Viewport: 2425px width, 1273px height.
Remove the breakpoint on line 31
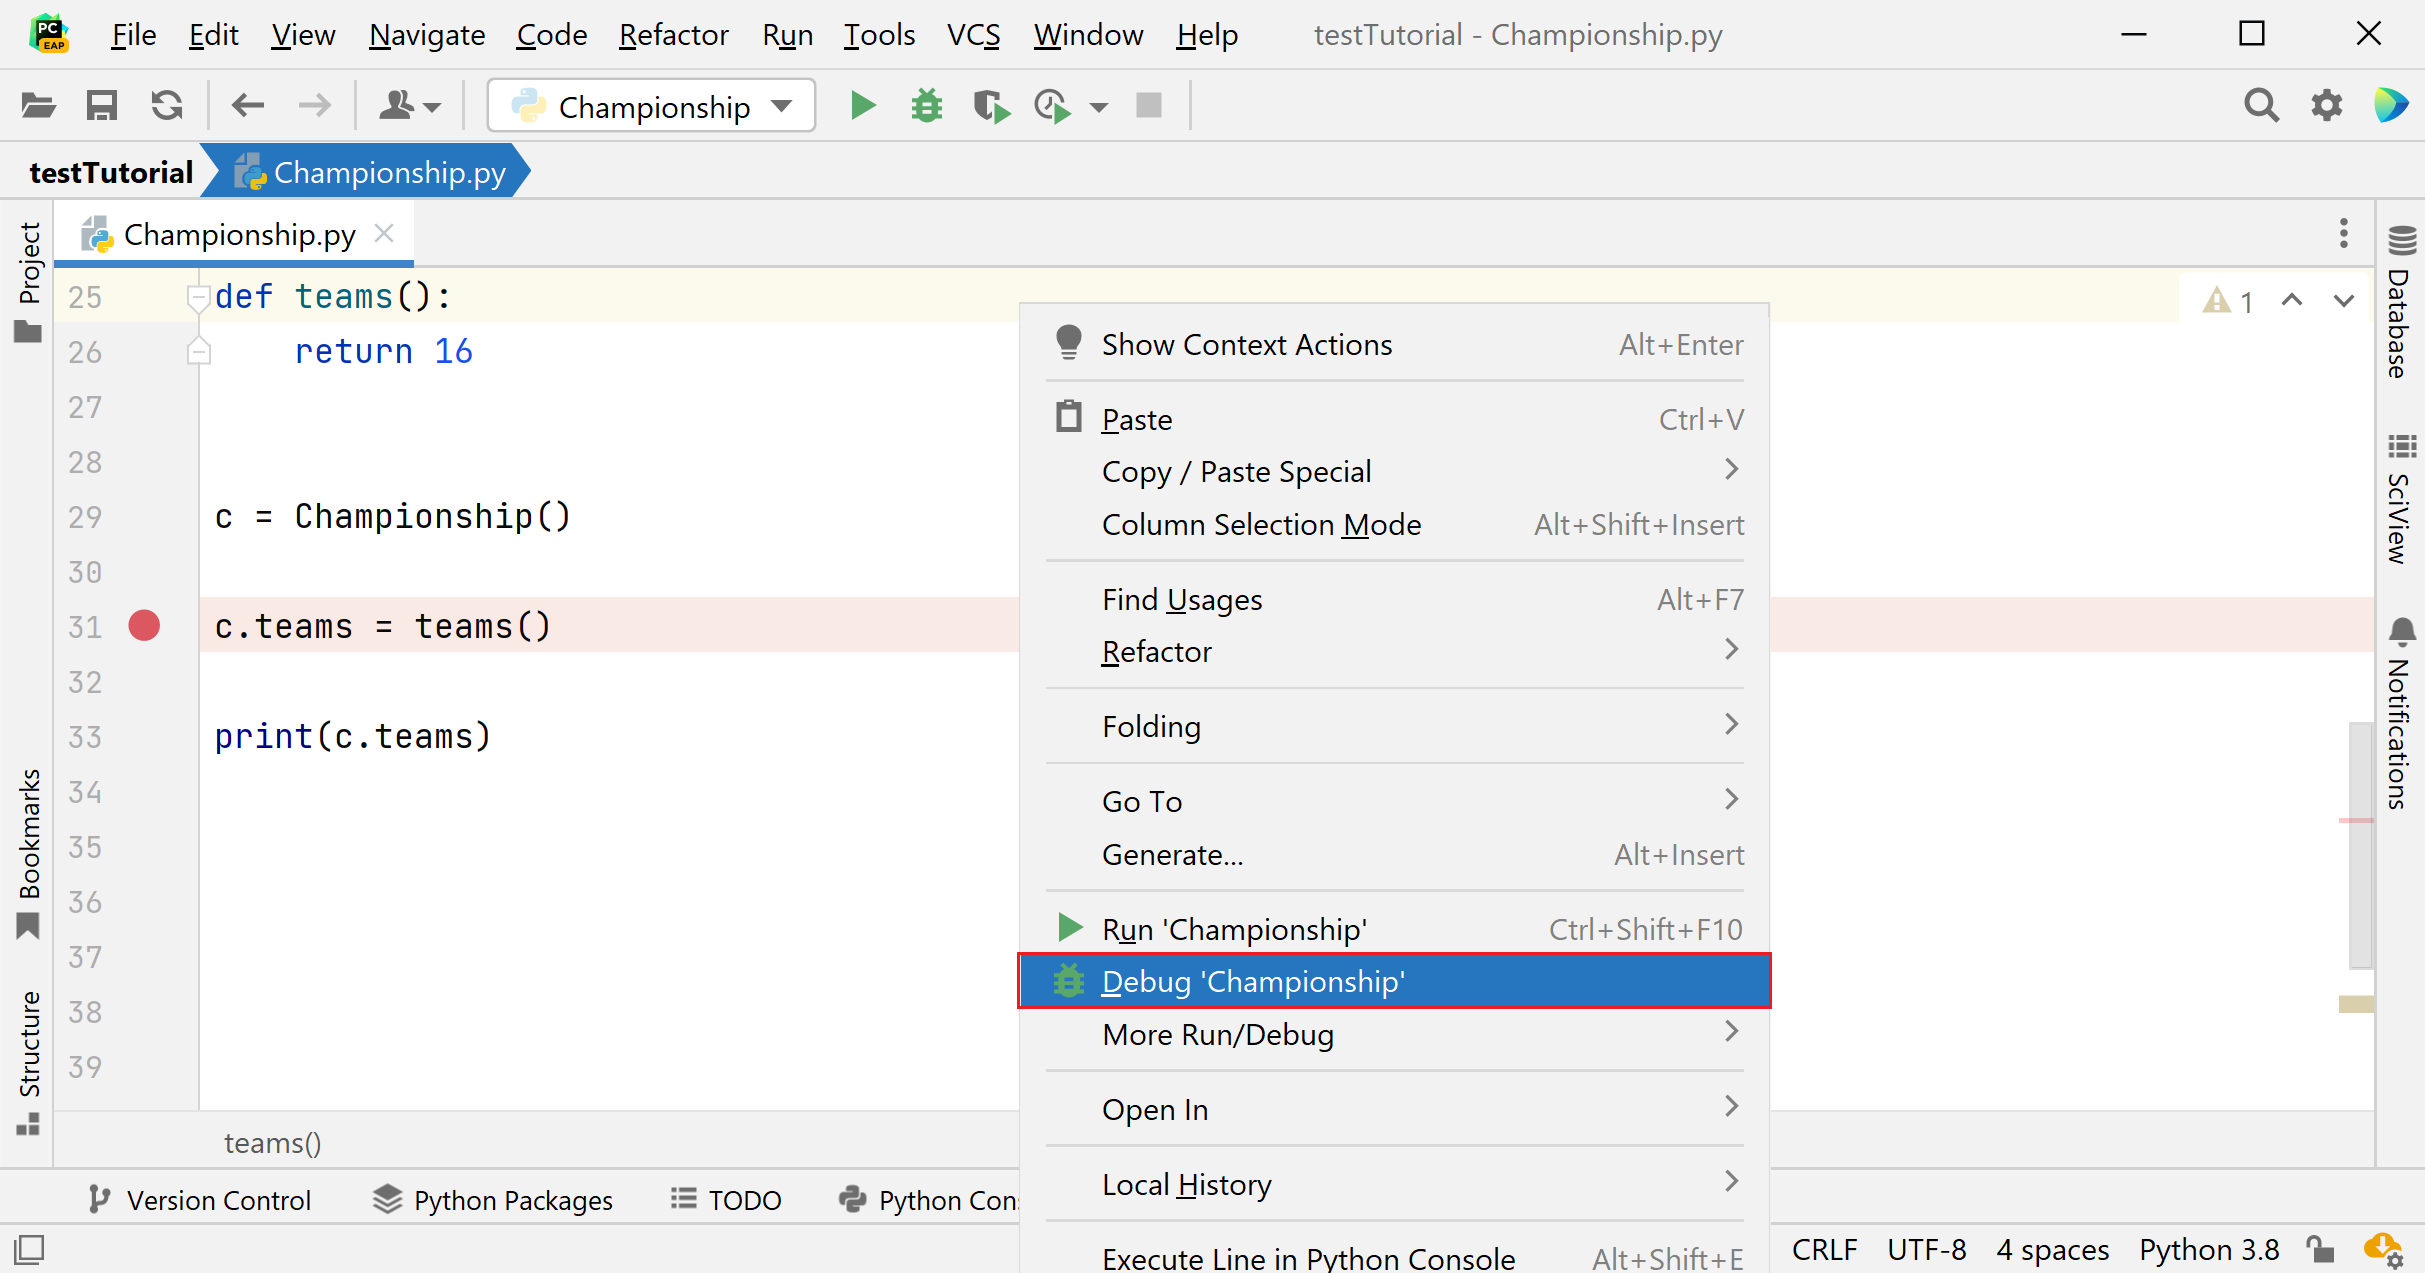point(144,626)
